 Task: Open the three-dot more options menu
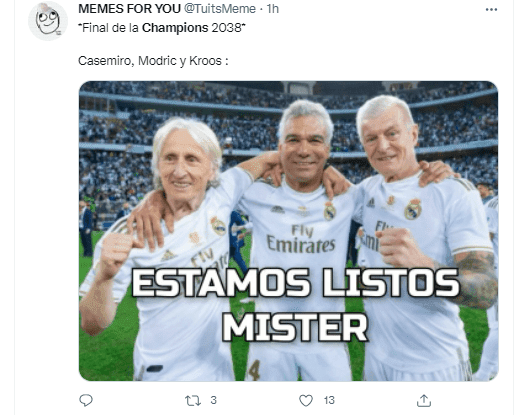pos(491,10)
